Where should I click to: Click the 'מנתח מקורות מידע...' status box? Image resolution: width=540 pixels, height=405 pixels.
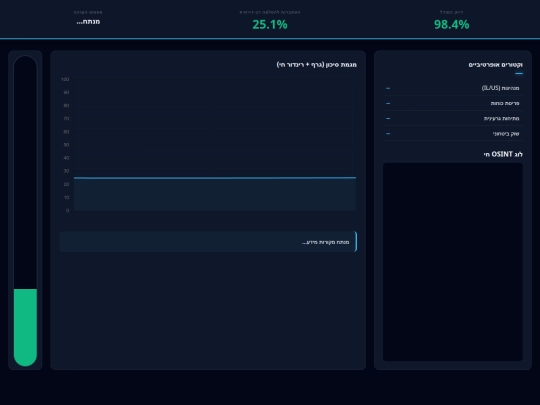[x=208, y=241]
